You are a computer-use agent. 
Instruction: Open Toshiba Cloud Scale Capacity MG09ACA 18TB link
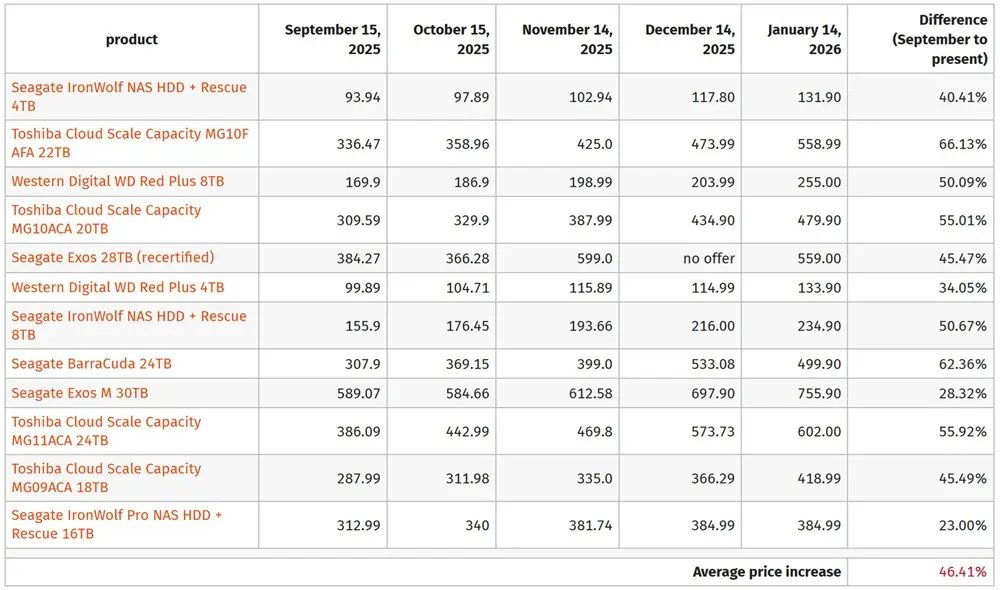[106, 469]
